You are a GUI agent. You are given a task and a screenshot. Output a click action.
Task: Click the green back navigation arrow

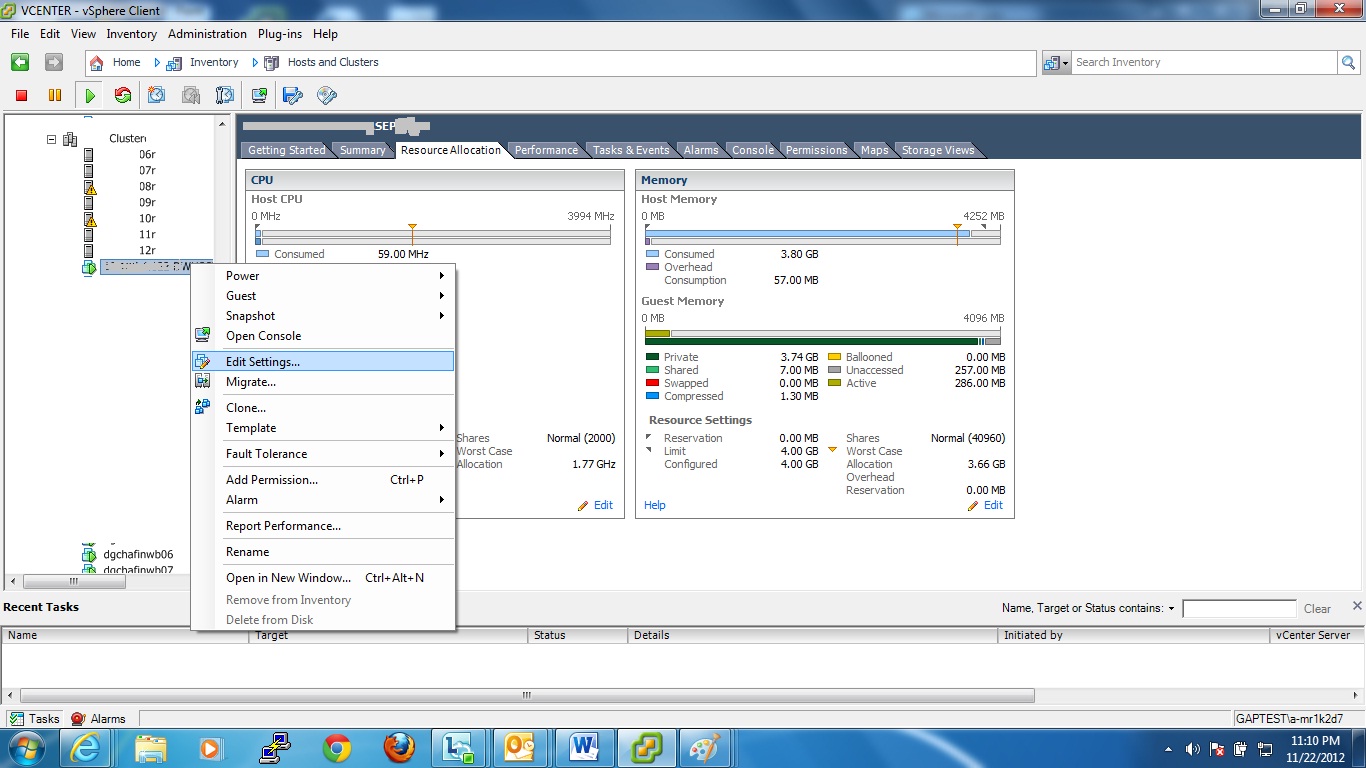click(20, 62)
